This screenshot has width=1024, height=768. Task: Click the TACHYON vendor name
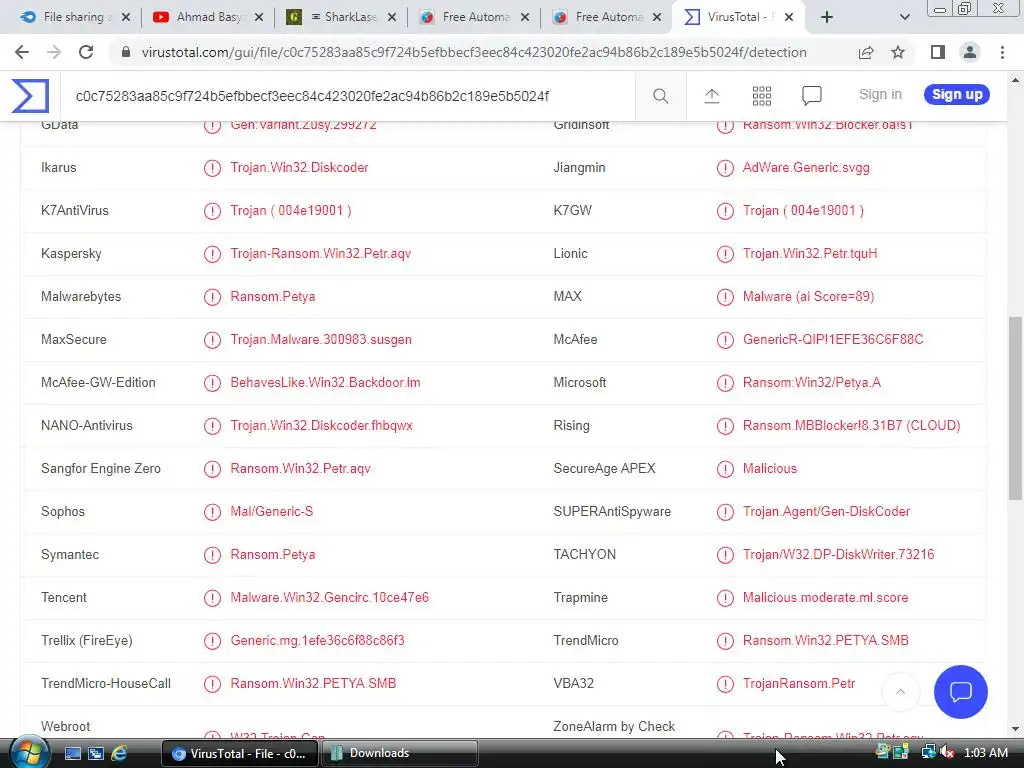[584, 554]
